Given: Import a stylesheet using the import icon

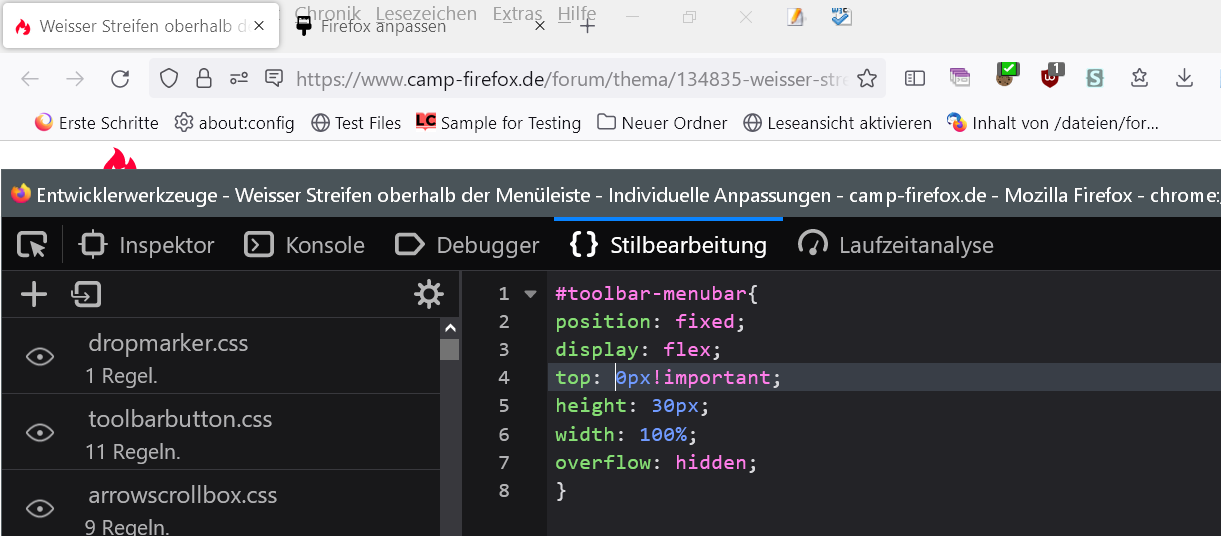Looking at the screenshot, I should coord(86,294).
